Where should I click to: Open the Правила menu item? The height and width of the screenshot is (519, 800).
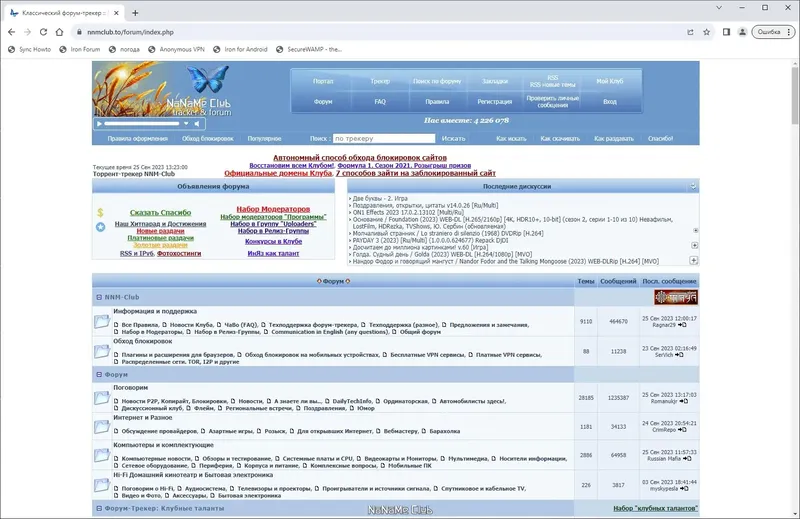[437, 102]
